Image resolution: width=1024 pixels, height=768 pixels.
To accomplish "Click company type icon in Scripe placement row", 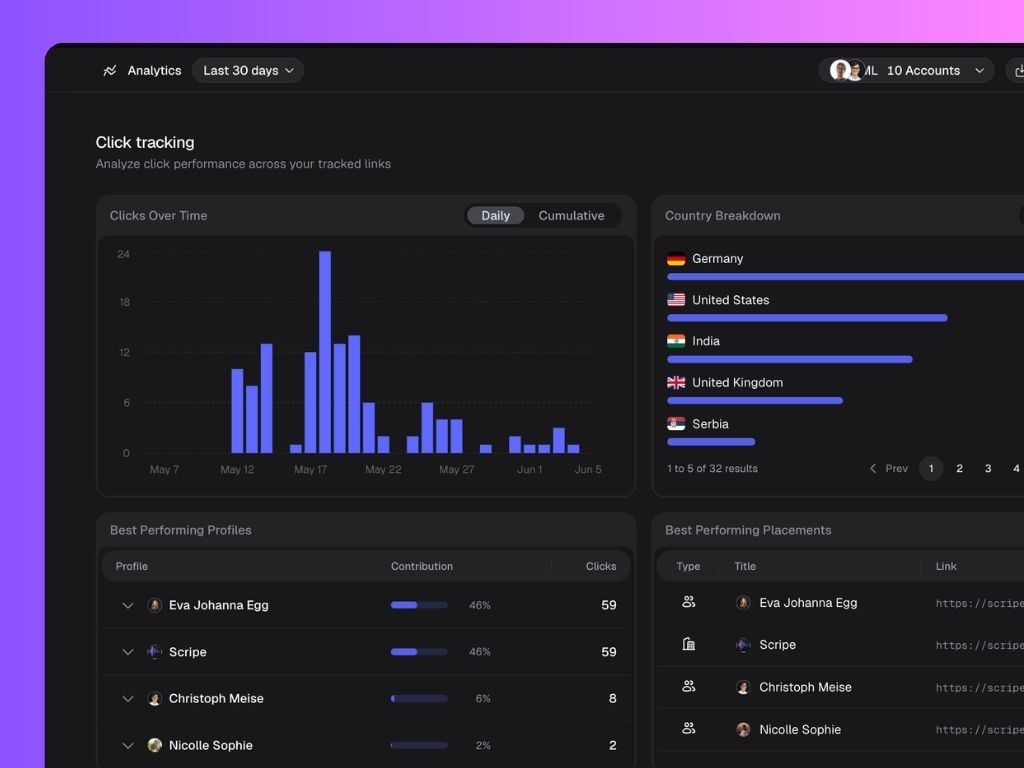I will pyautogui.click(x=688, y=645).
